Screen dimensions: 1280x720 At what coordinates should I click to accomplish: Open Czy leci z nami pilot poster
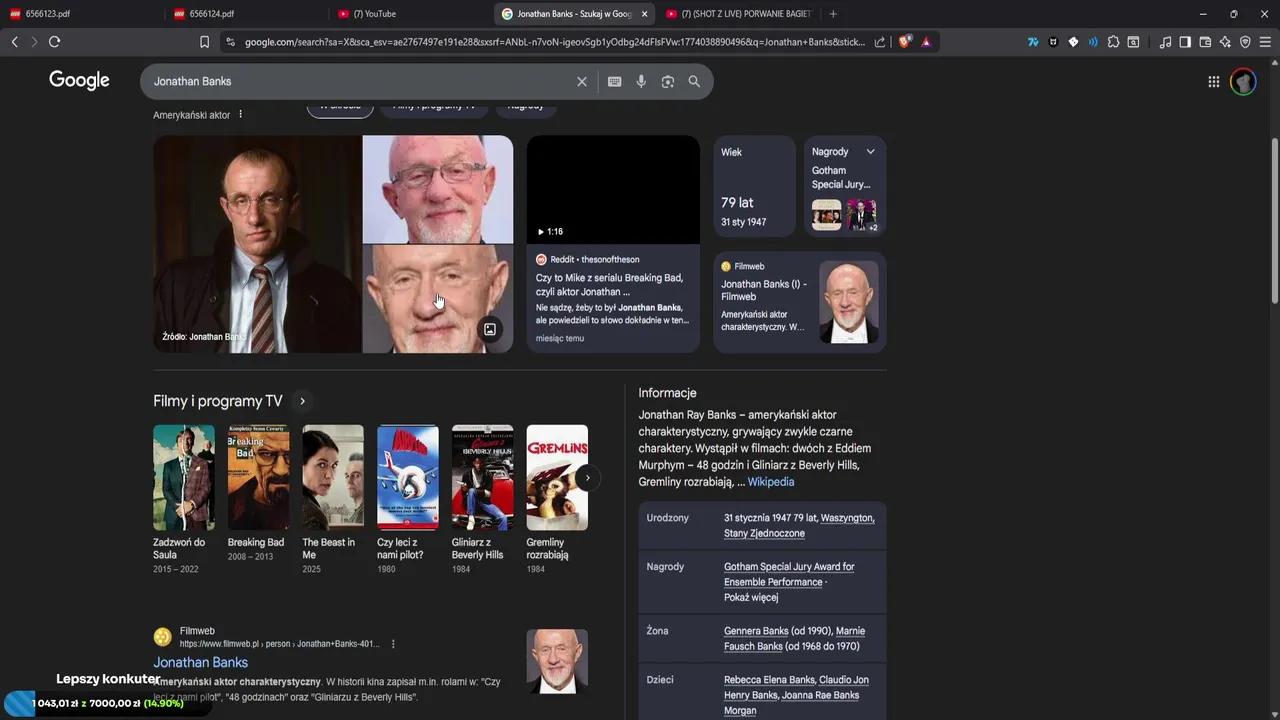408,478
